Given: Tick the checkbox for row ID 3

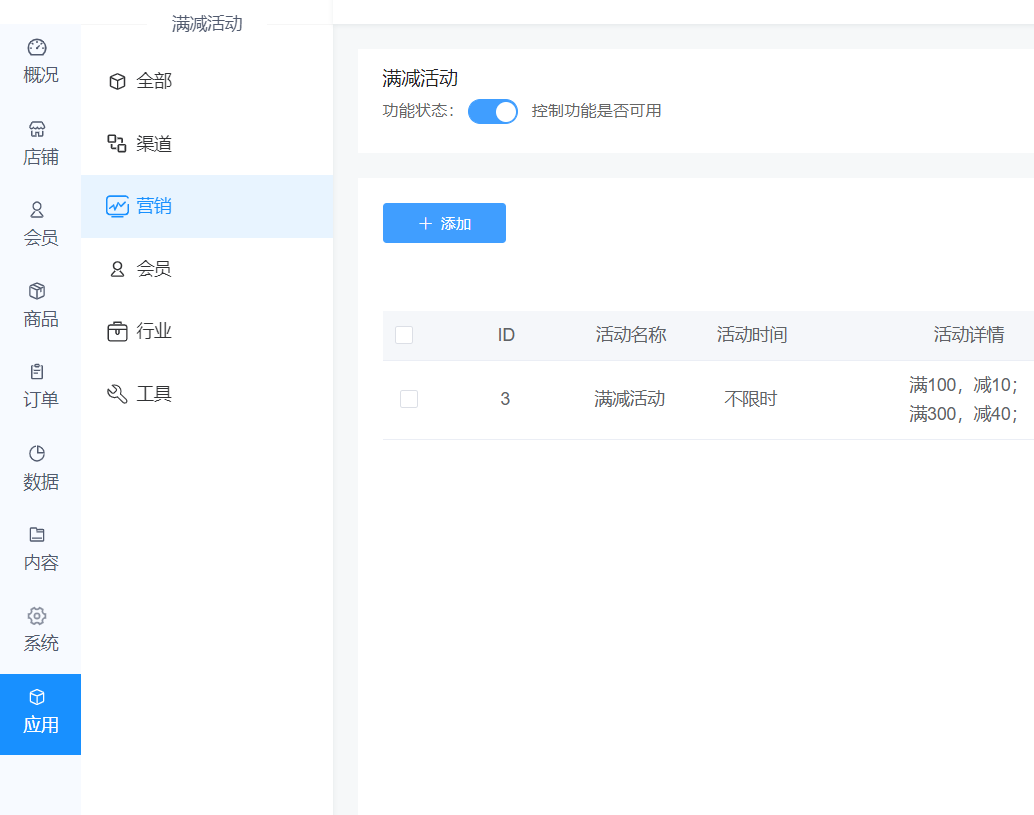Looking at the screenshot, I should 409,399.
